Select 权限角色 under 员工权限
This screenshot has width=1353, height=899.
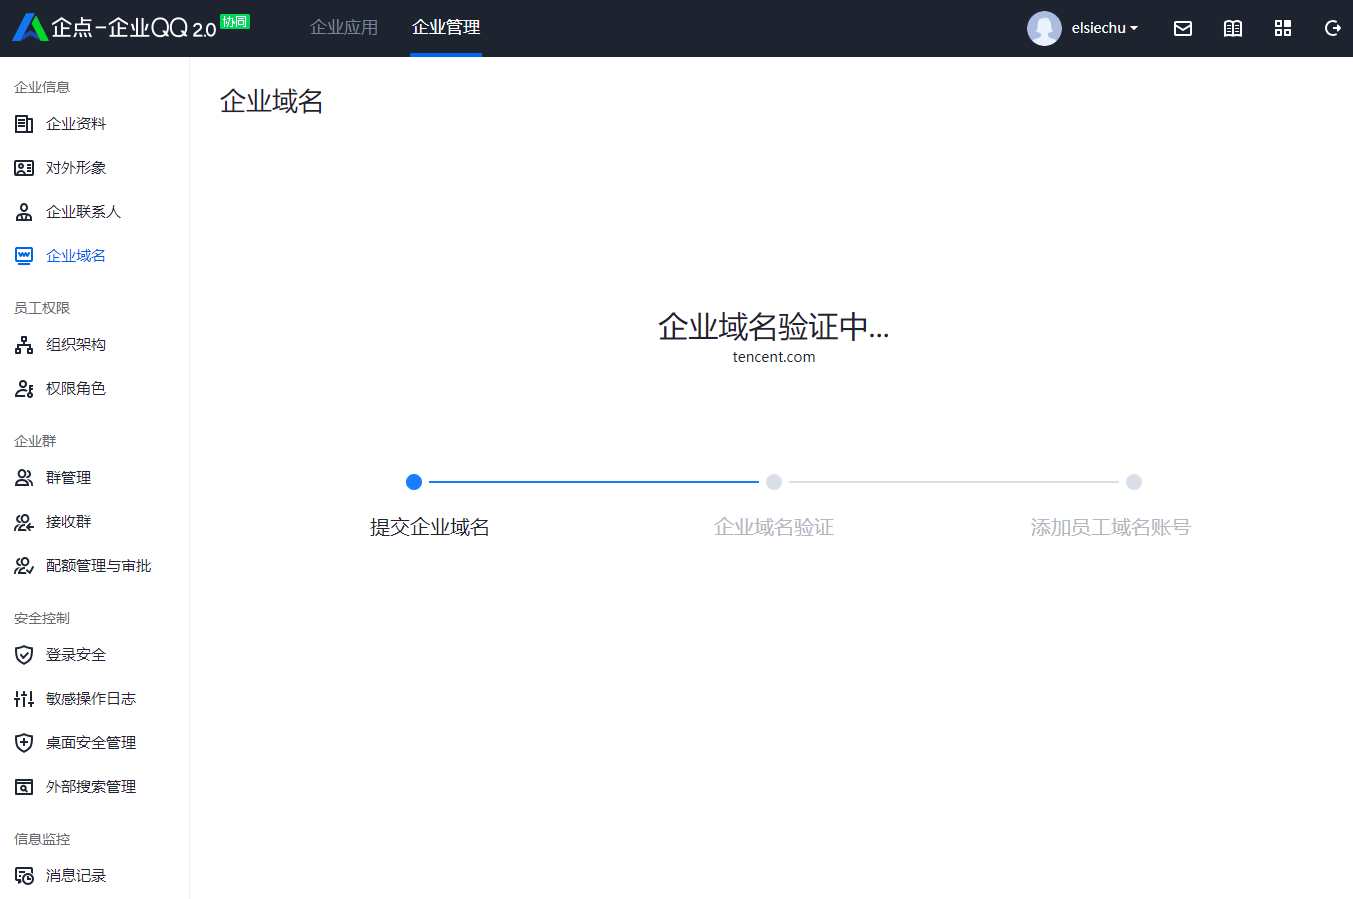tap(75, 388)
